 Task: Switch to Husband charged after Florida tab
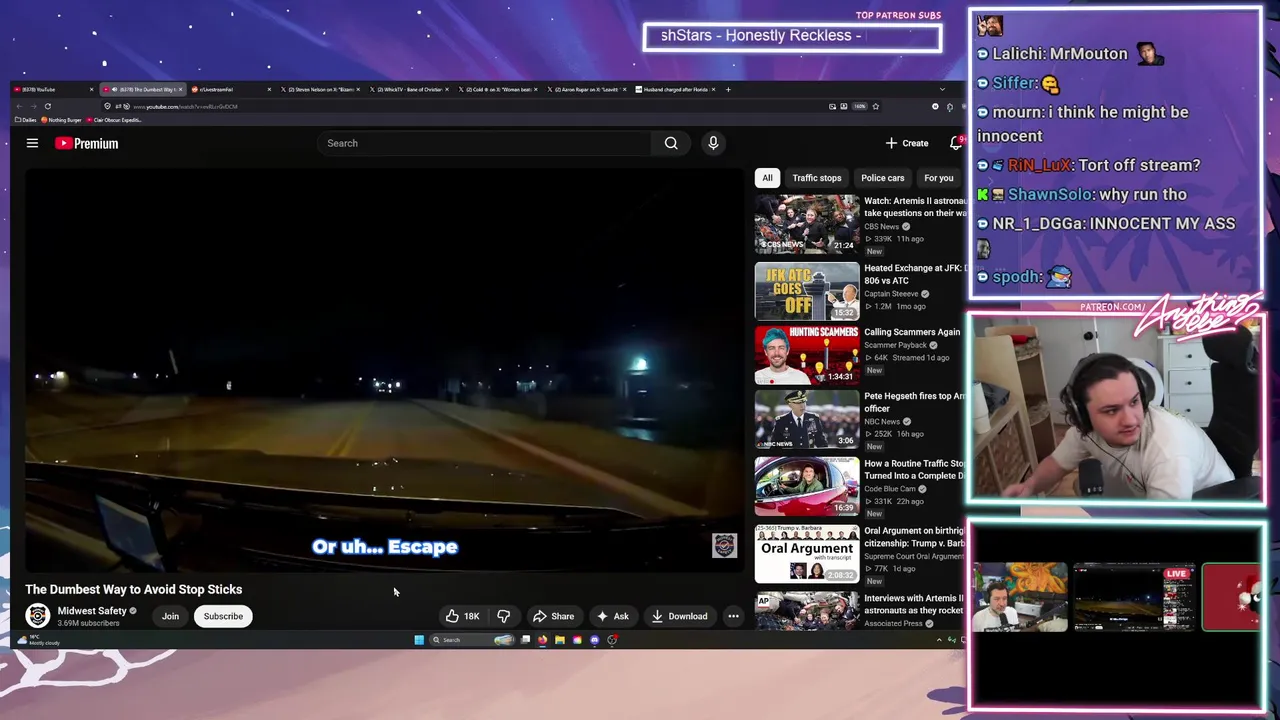[x=675, y=90]
